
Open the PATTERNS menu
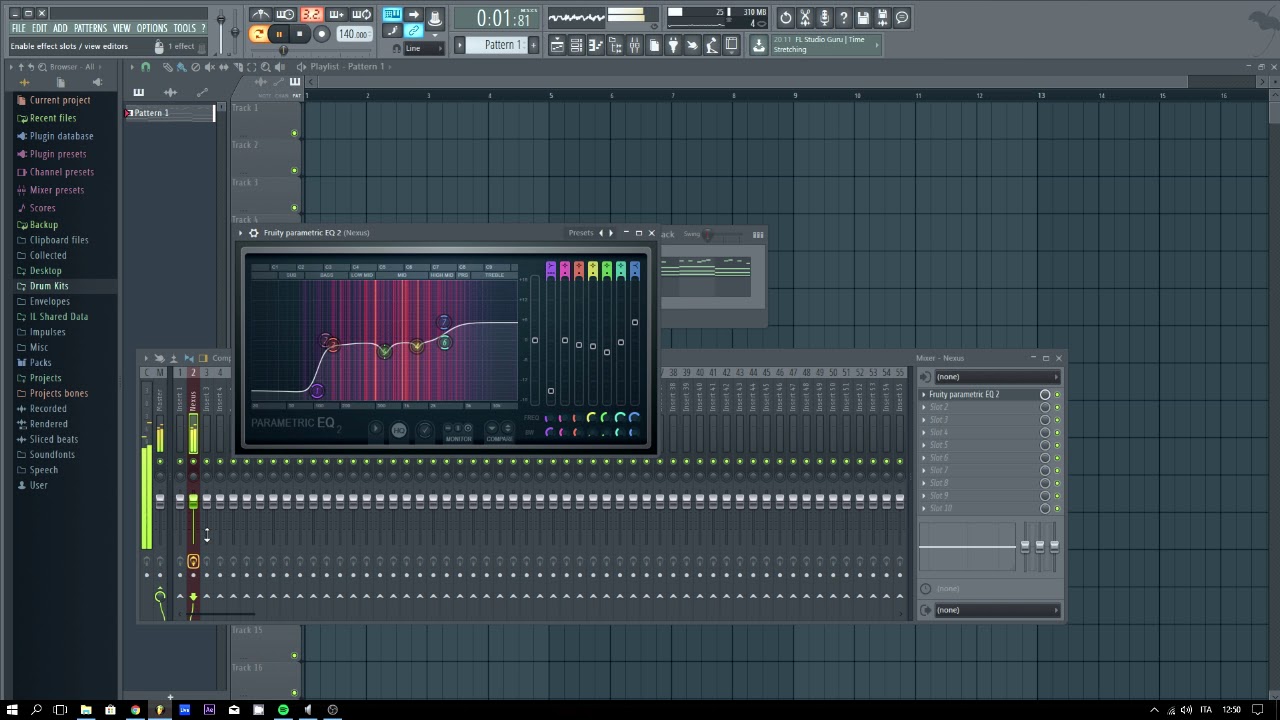click(x=90, y=28)
